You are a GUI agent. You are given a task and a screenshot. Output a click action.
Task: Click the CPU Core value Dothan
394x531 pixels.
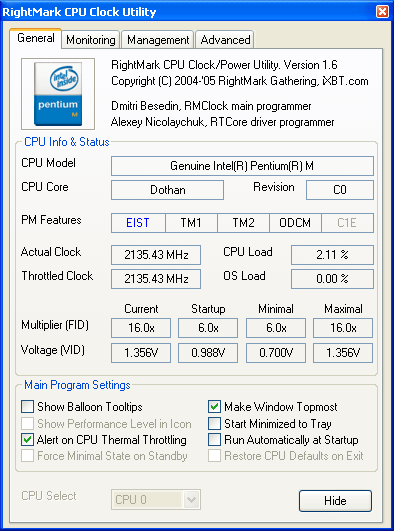[167, 190]
